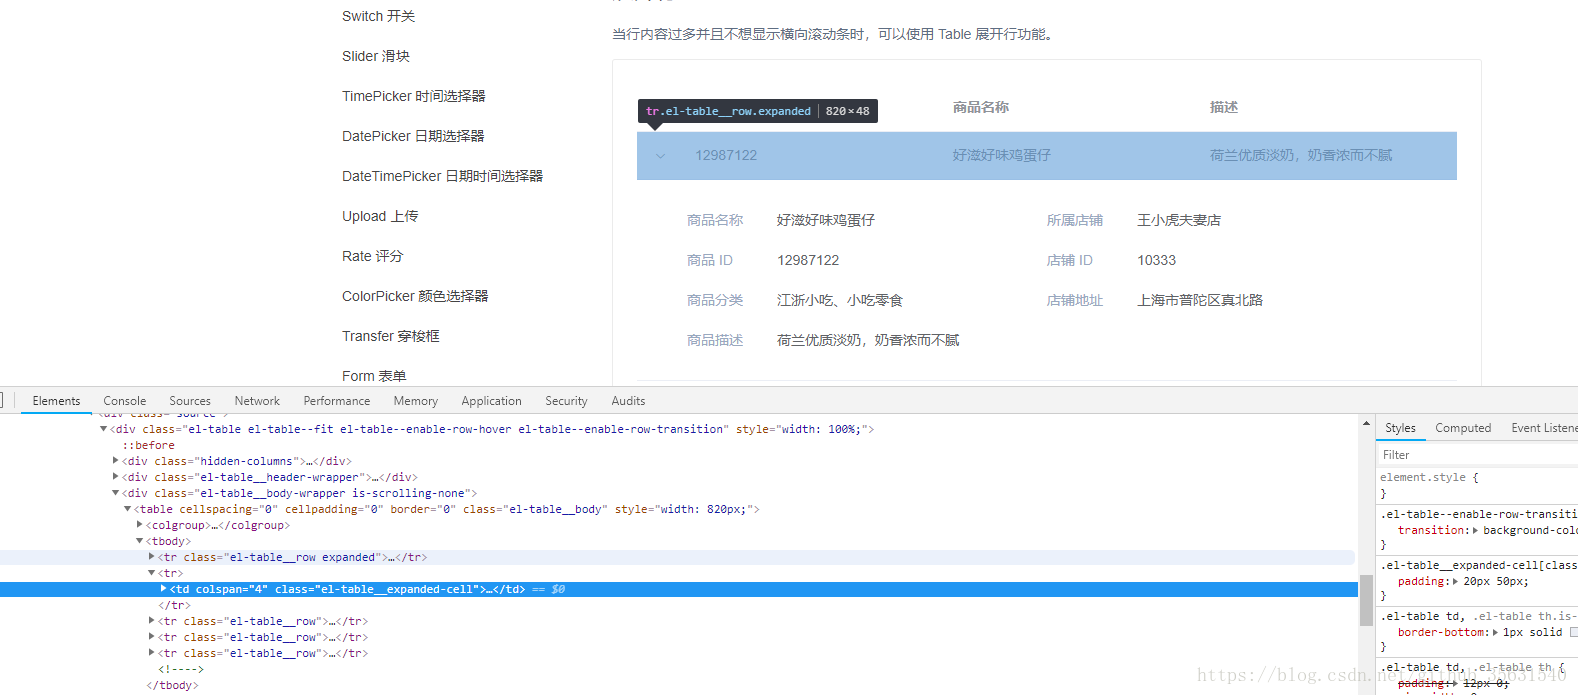Select the Styles sidebar tab

(x=1400, y=428)
